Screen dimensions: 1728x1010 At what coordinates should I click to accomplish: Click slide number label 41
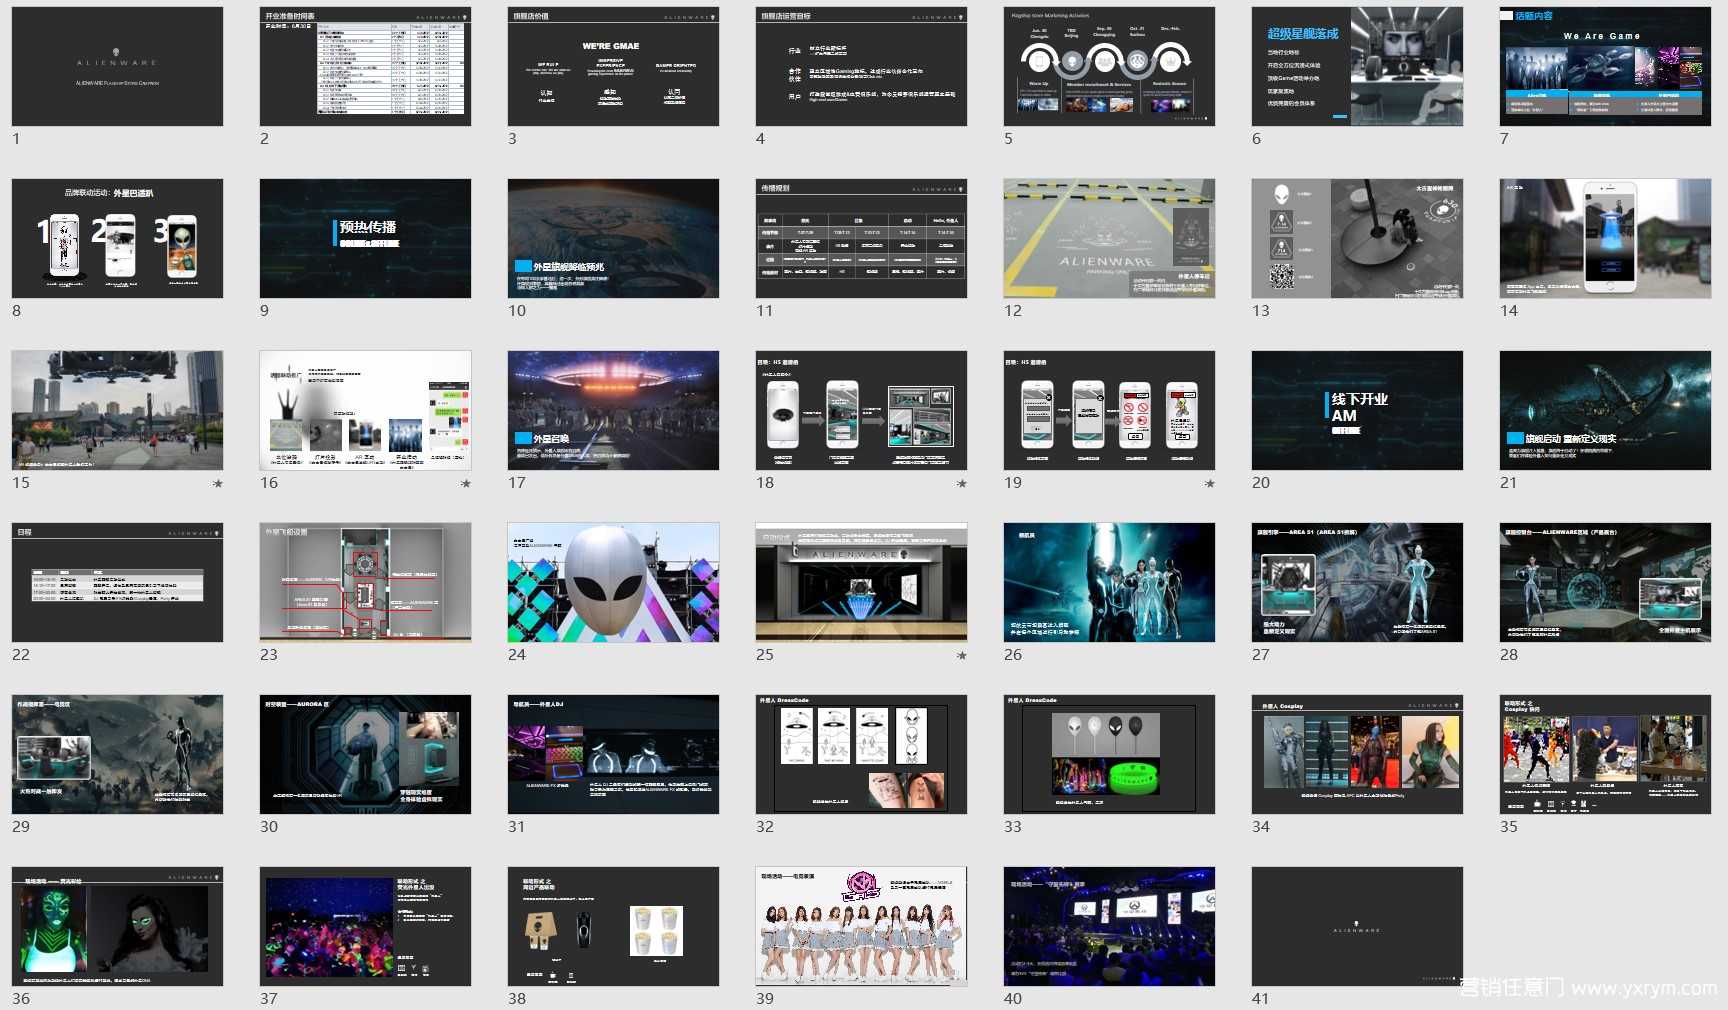click(x=1261, y=999)
